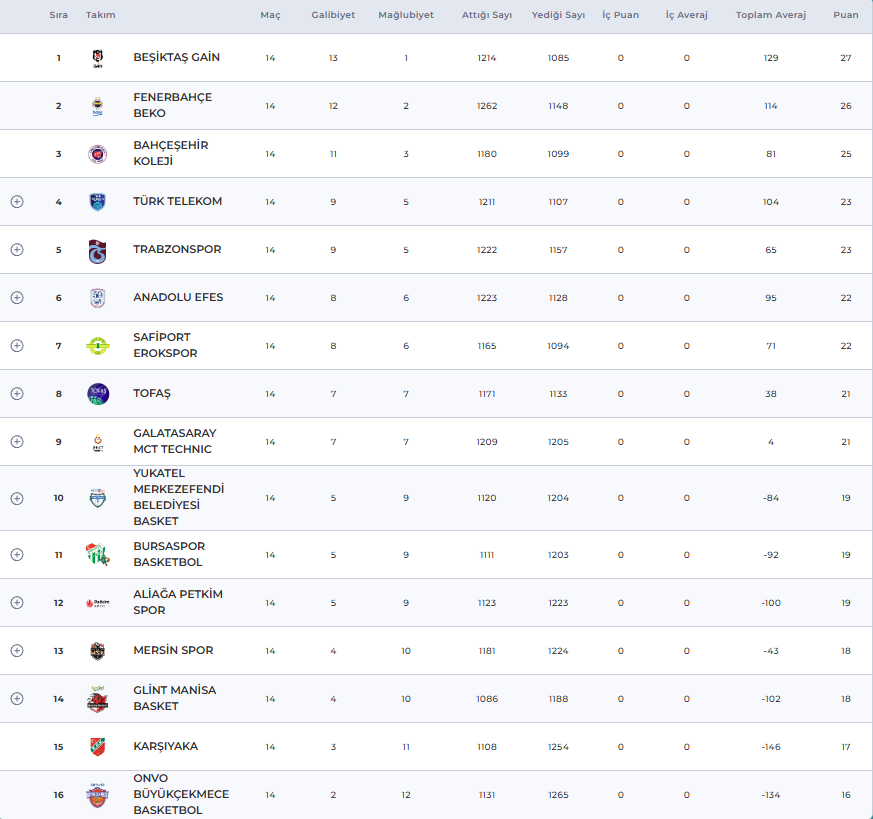Click the Sıra column header
Screen dimensions: 873x819
pos(58,16)
